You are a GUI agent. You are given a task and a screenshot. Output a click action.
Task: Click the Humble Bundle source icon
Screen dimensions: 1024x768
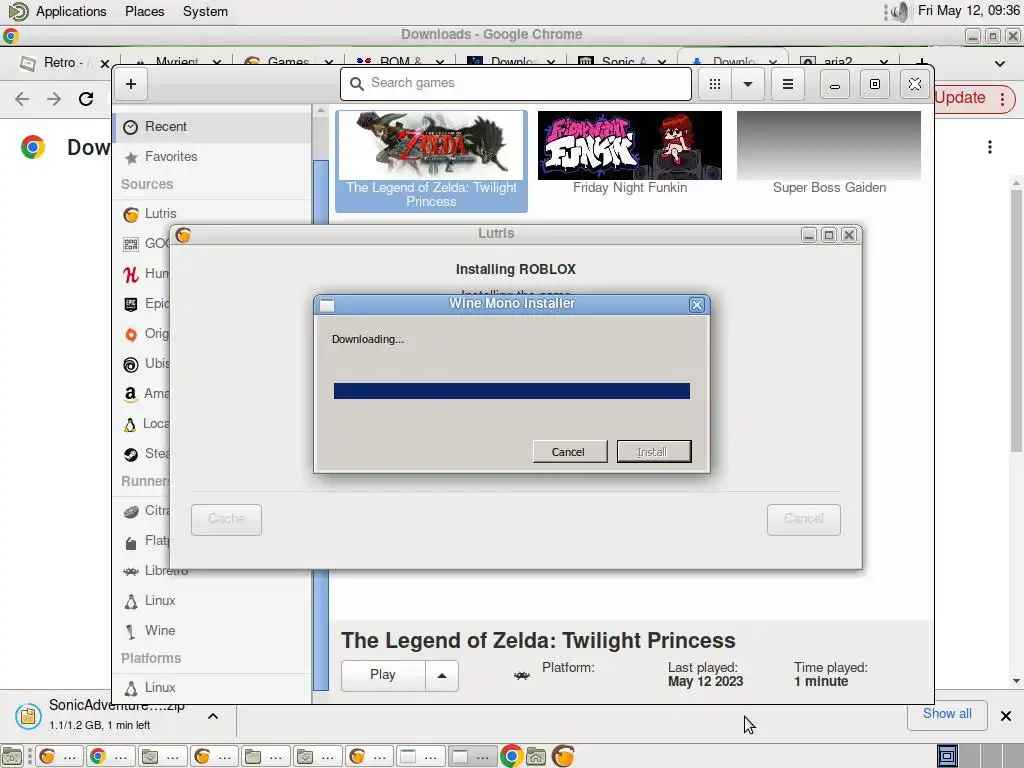(x=131, y=274)
